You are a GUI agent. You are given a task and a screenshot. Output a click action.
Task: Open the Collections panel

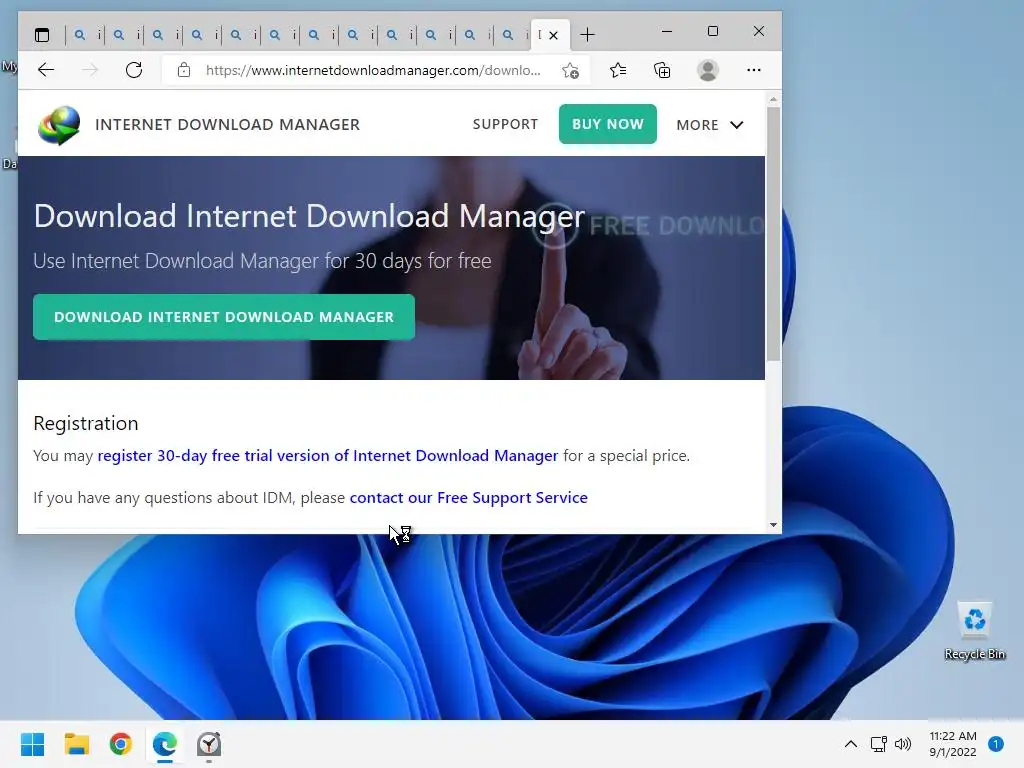(662, 70)
